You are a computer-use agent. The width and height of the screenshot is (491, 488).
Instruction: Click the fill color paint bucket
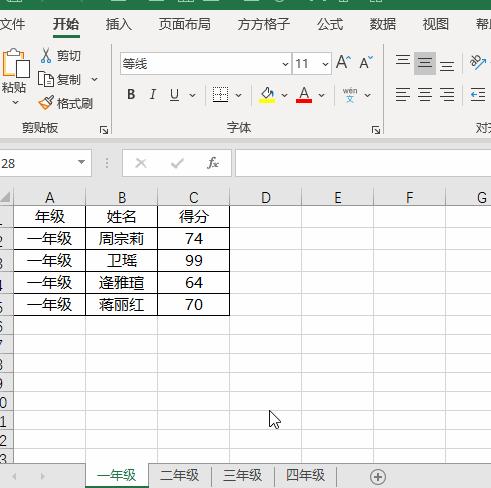tap(267, 95)
